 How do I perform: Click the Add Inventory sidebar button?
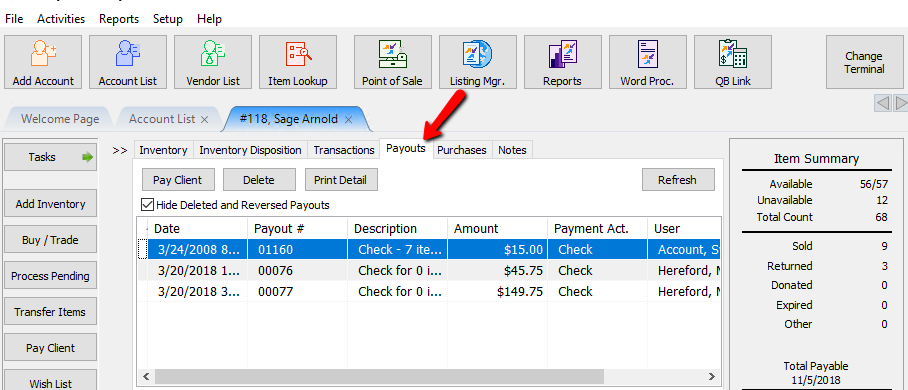pos(50,204)
